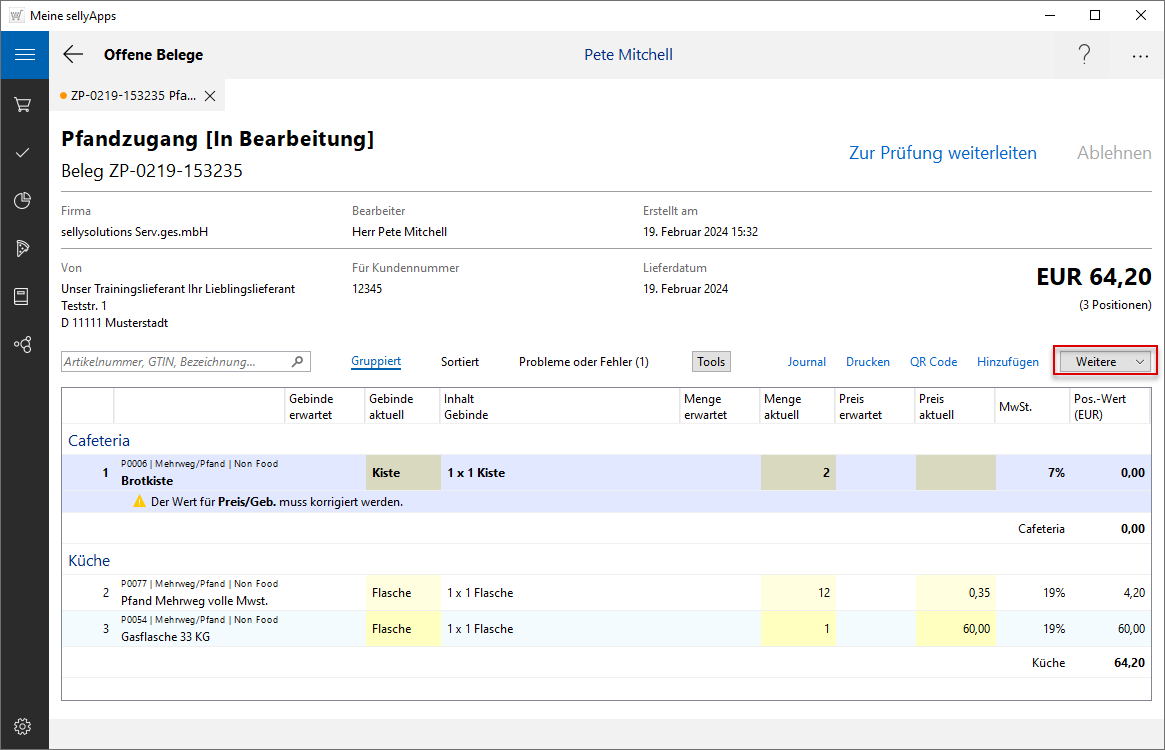
Task: Open settings gear in sidebar
Action: [24, 726]
